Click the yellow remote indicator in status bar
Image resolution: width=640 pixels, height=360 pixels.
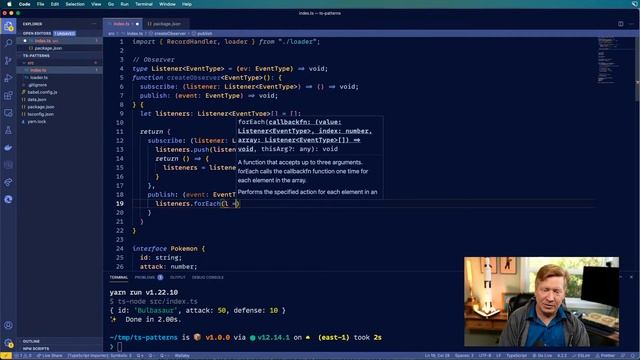(6, 356)
